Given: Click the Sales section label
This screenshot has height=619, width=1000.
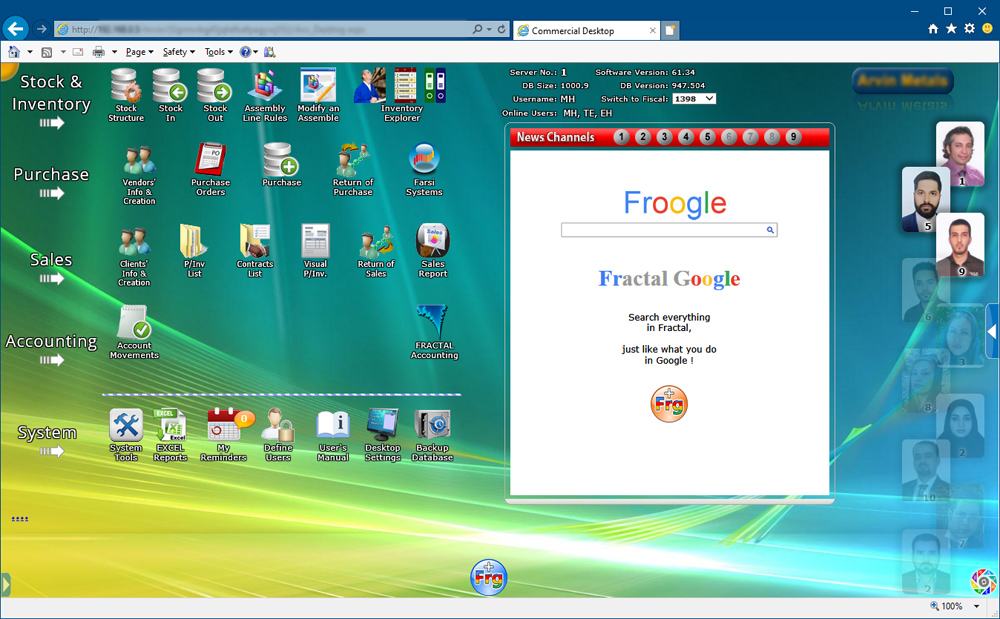Looking at the screenshot, I should pos(51,259).
